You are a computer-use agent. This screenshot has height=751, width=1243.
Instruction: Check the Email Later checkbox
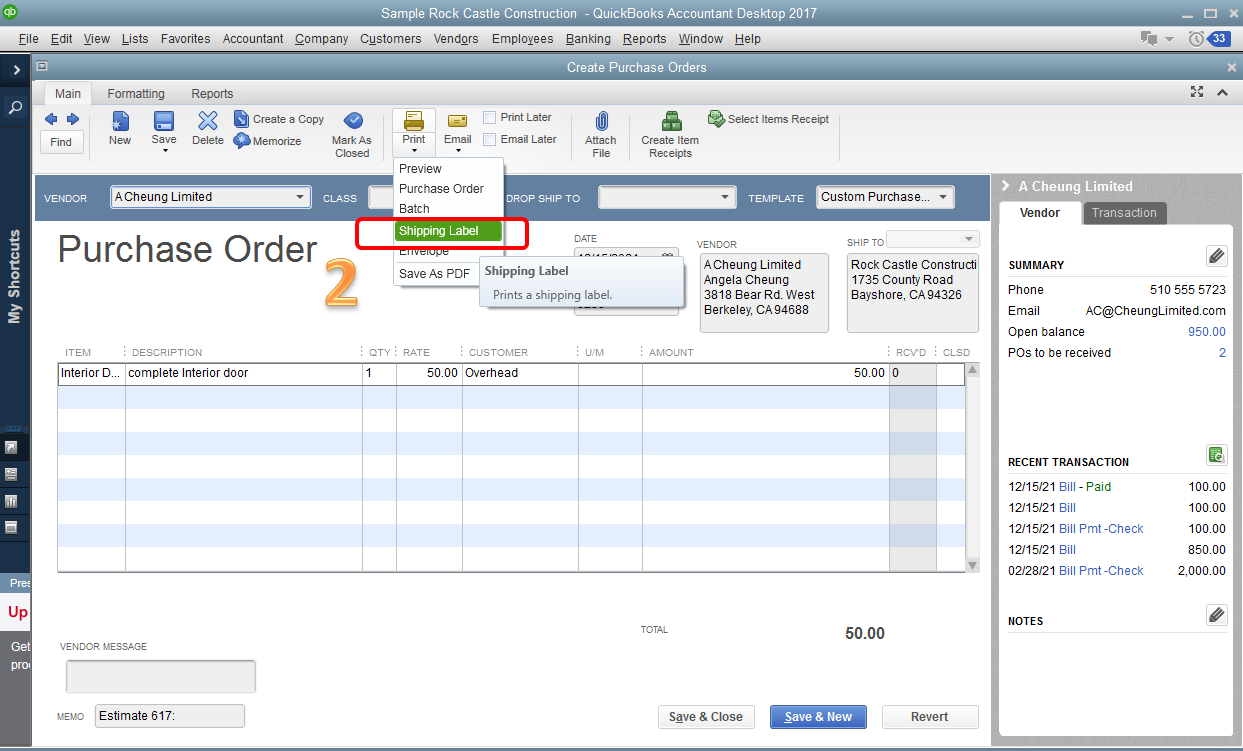pos(489,139)
